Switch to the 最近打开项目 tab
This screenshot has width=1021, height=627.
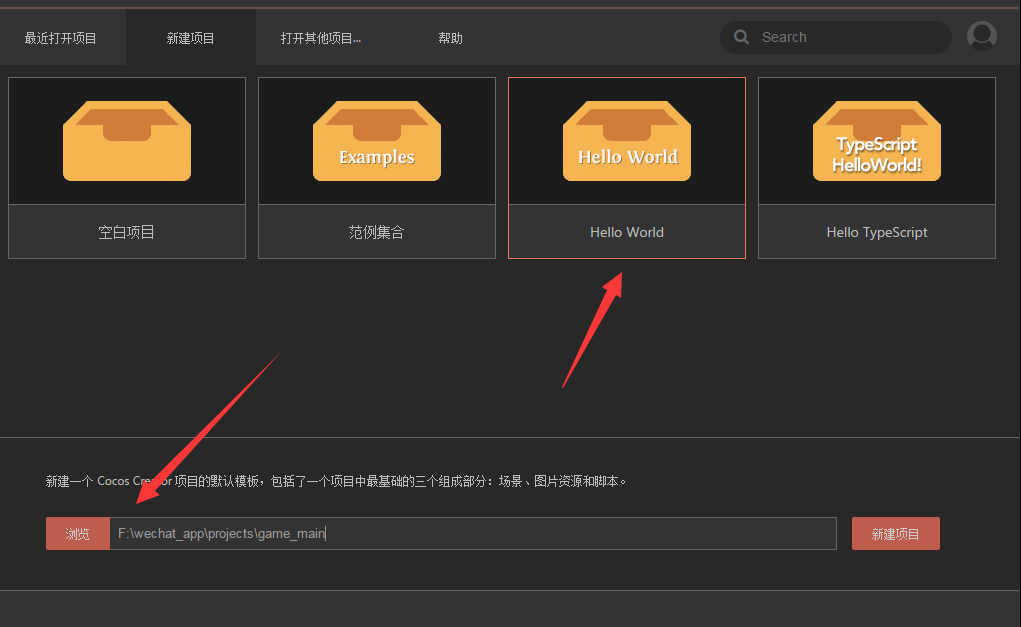tap(60, 36)
